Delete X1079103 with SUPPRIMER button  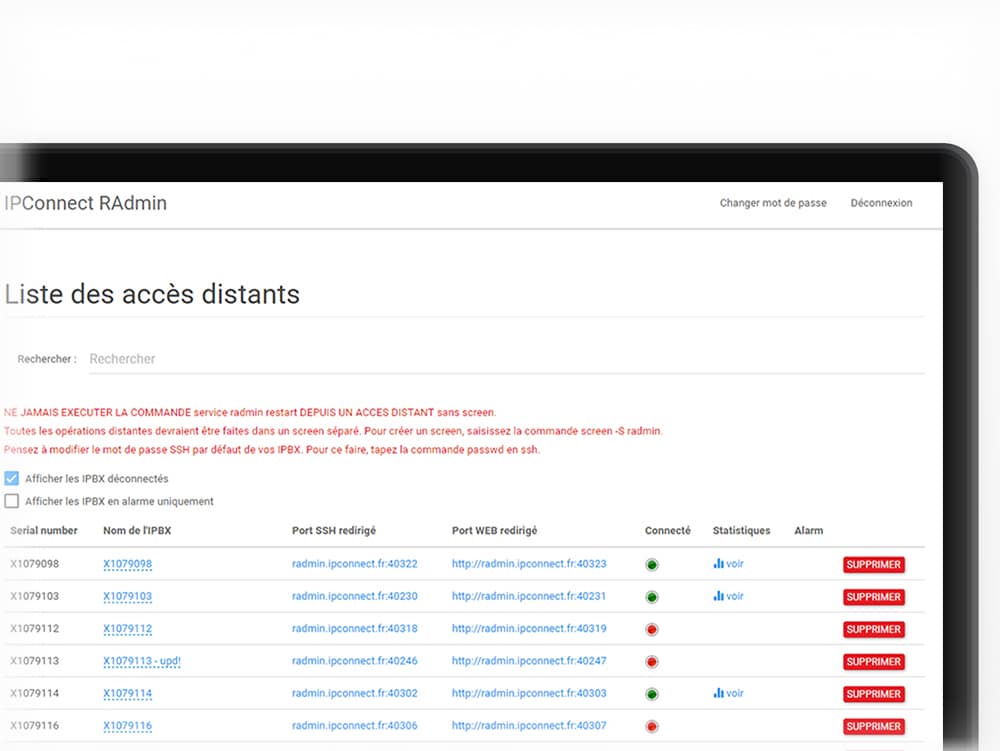click(874, 597)
